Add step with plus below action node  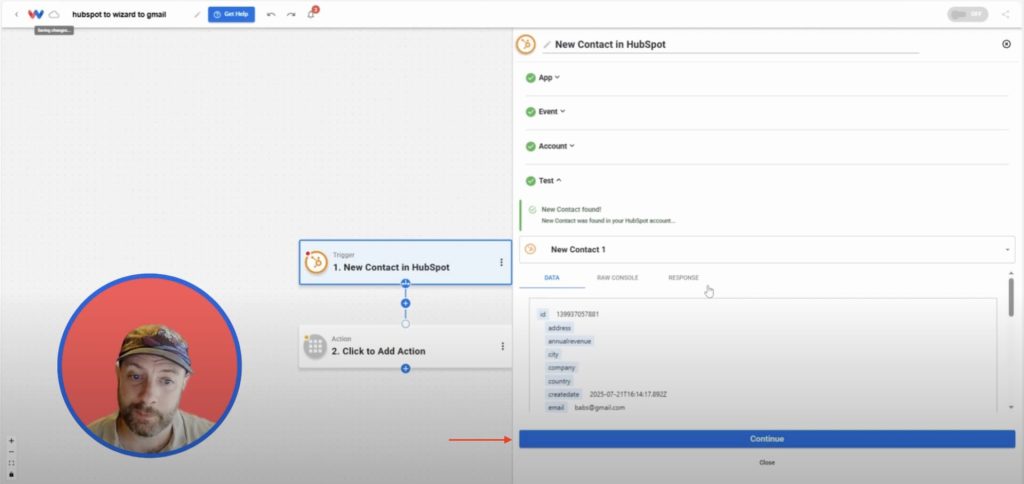406,369
